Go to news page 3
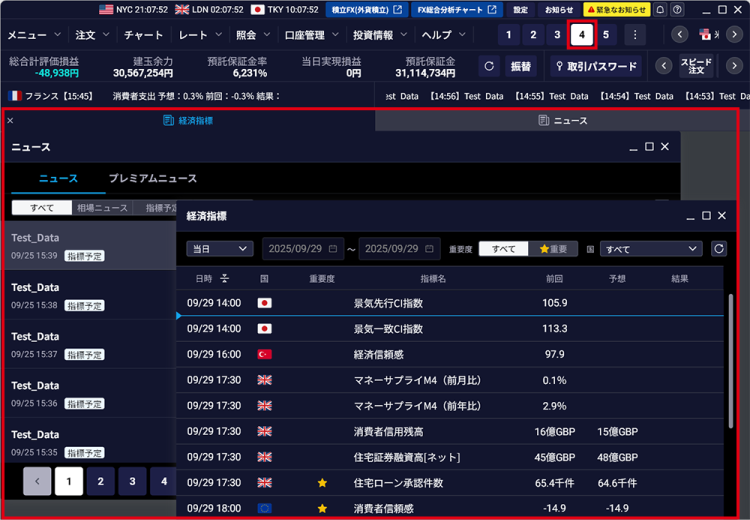 (x=132, y=482)
